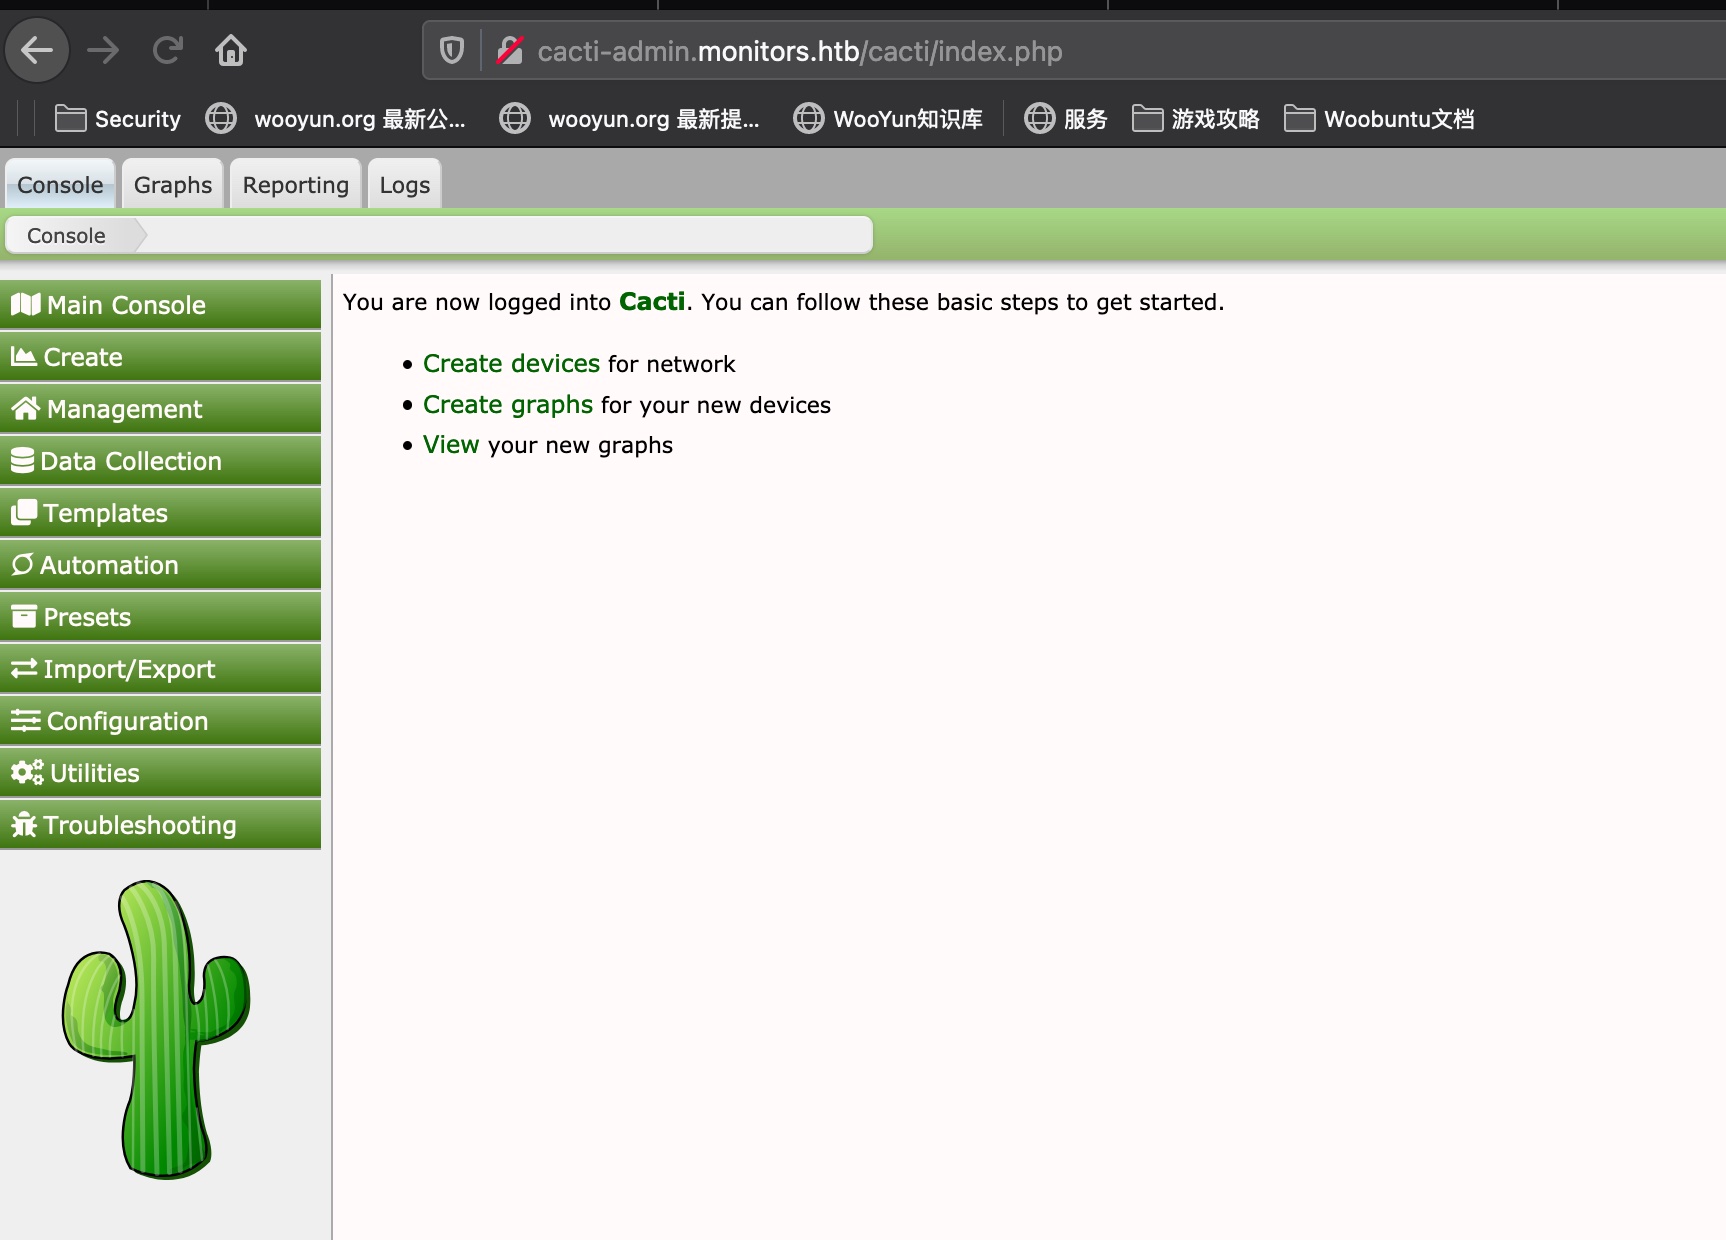The image size is (1726, 1240).
Task: Click the chart icon beside Create
Action: point(24,356)
